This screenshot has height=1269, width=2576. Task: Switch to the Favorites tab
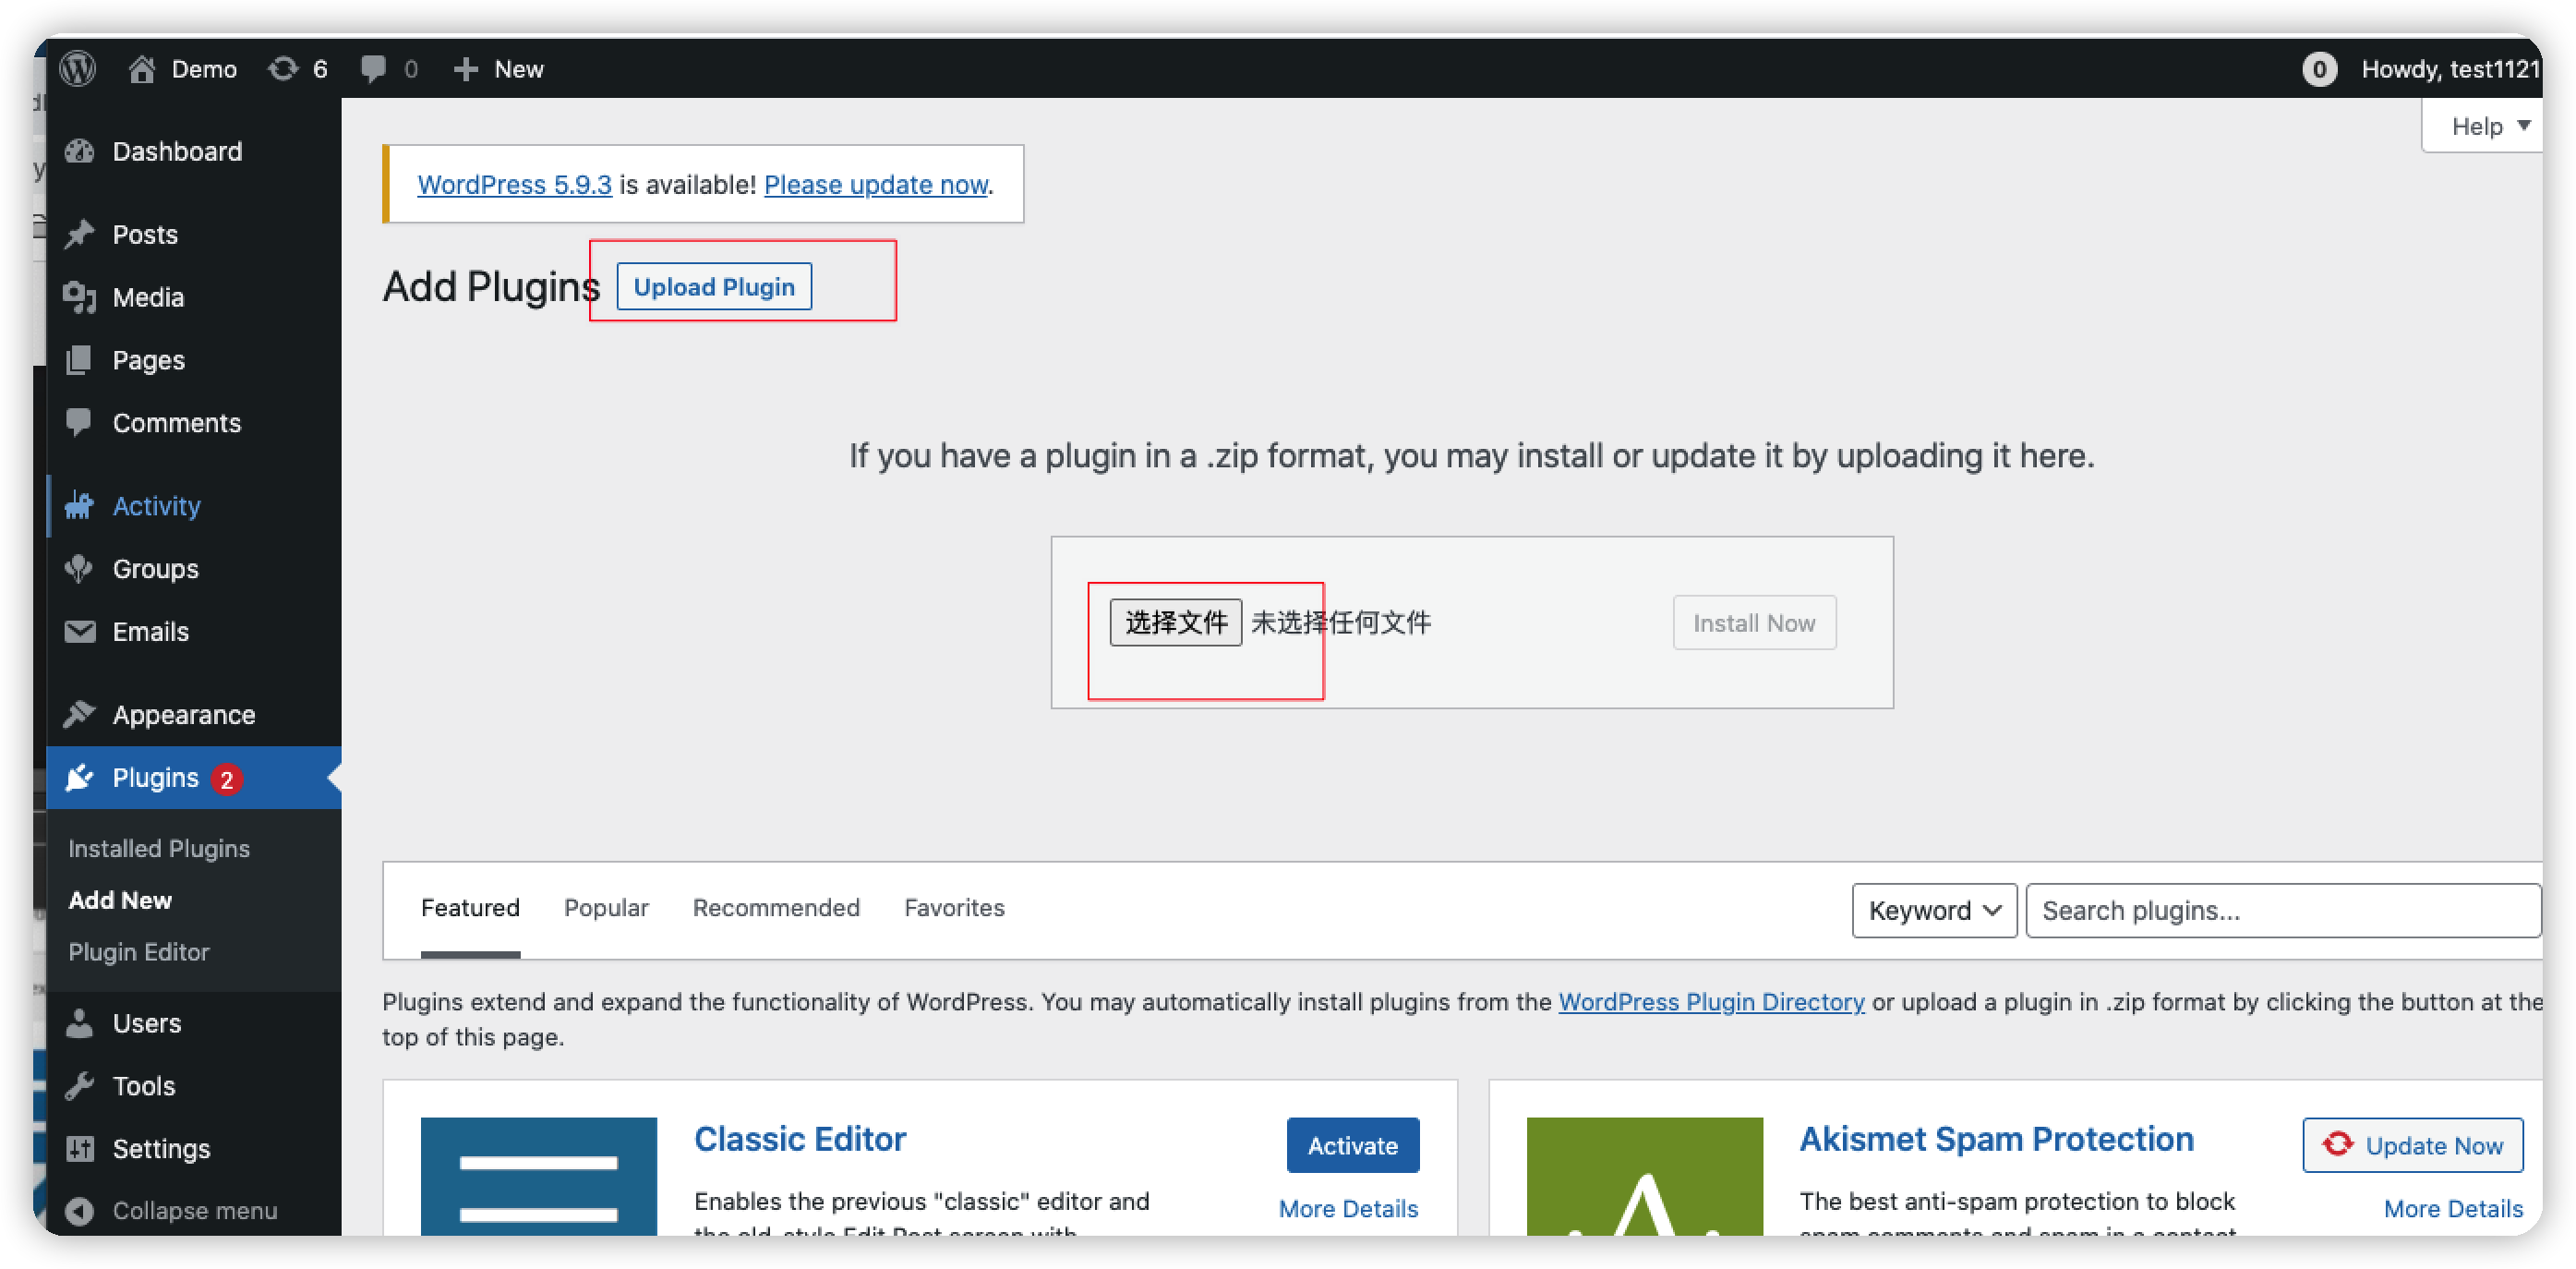pos(953,908)
